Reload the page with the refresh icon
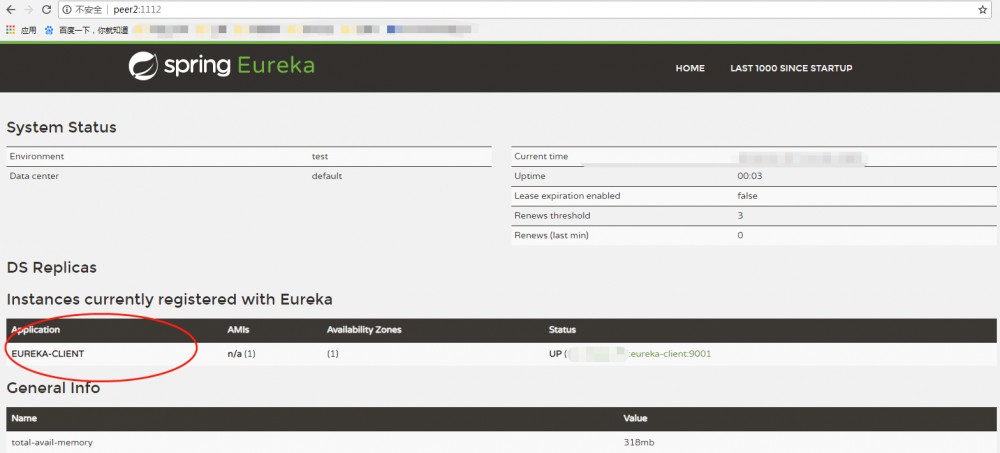Viewport: 1000px width, 453px height. 46,10
